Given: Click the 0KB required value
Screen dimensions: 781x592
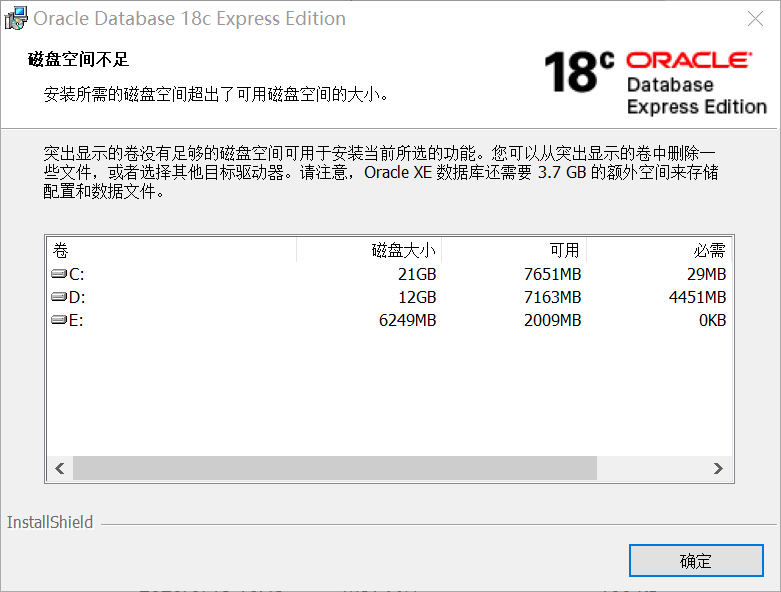Looking at the screenshot, I should click(x=712, y=320).
